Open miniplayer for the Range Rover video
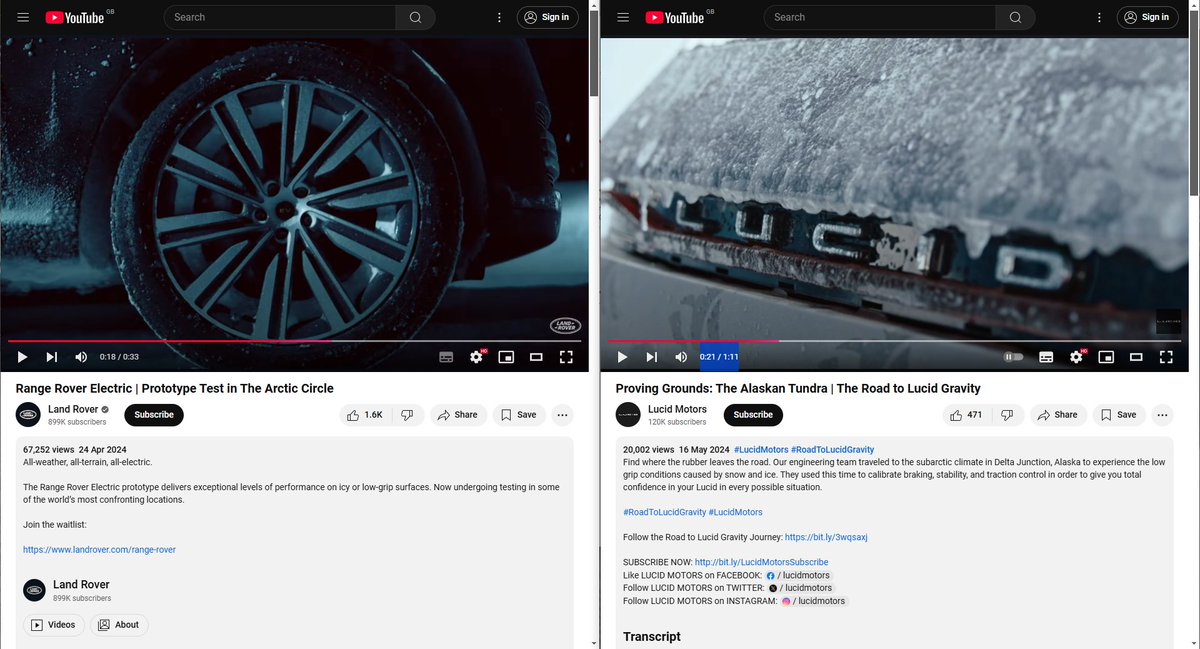 [506, 356]
